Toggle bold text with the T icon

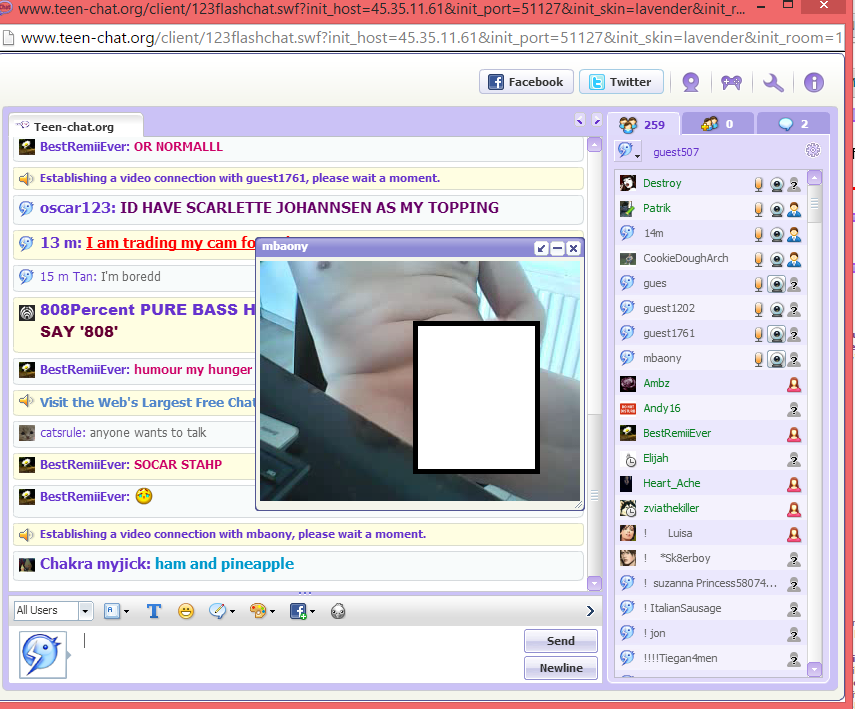click(154, 611)
